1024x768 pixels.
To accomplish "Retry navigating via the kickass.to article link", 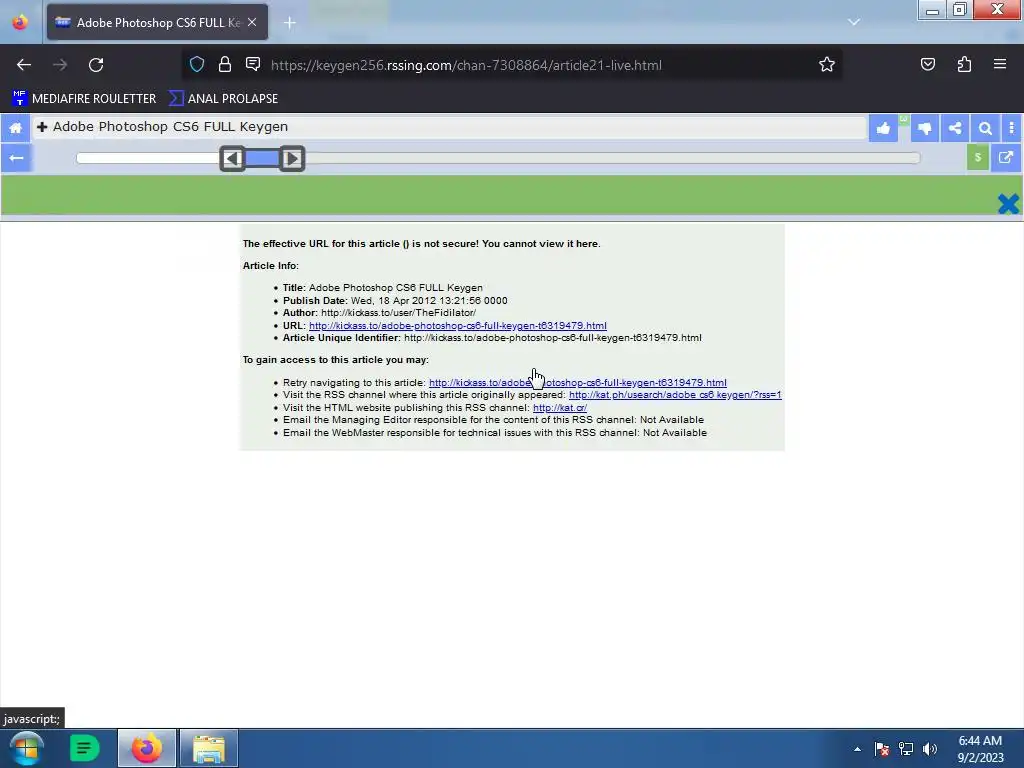I will coord(577,383).
